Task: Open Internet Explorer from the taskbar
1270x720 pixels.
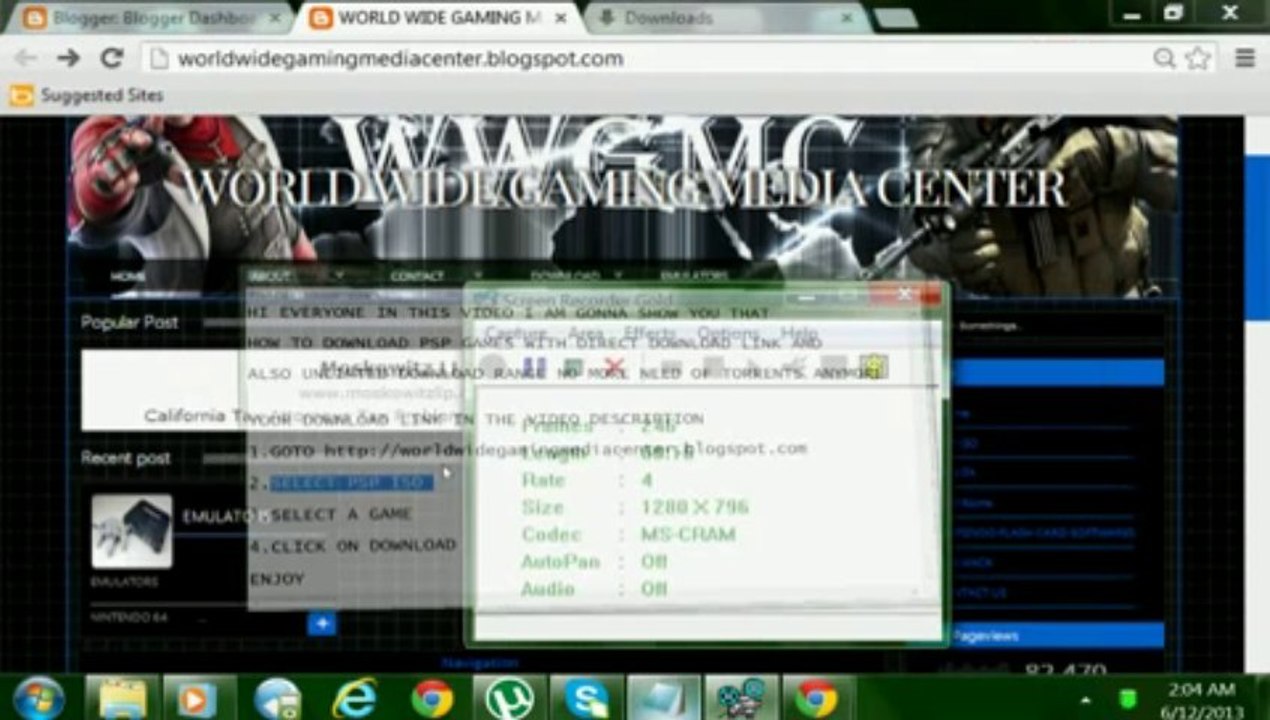Action: (x=355, y=698)
